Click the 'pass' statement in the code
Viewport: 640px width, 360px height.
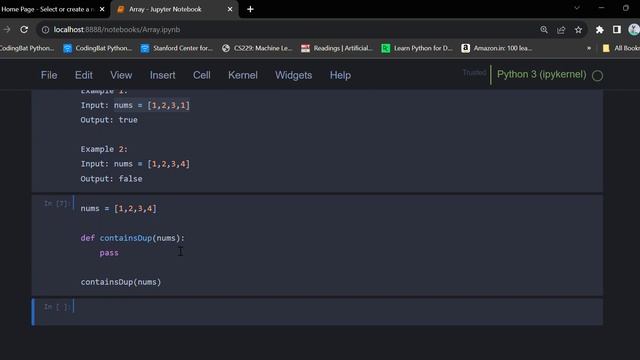tap(109, 253)
